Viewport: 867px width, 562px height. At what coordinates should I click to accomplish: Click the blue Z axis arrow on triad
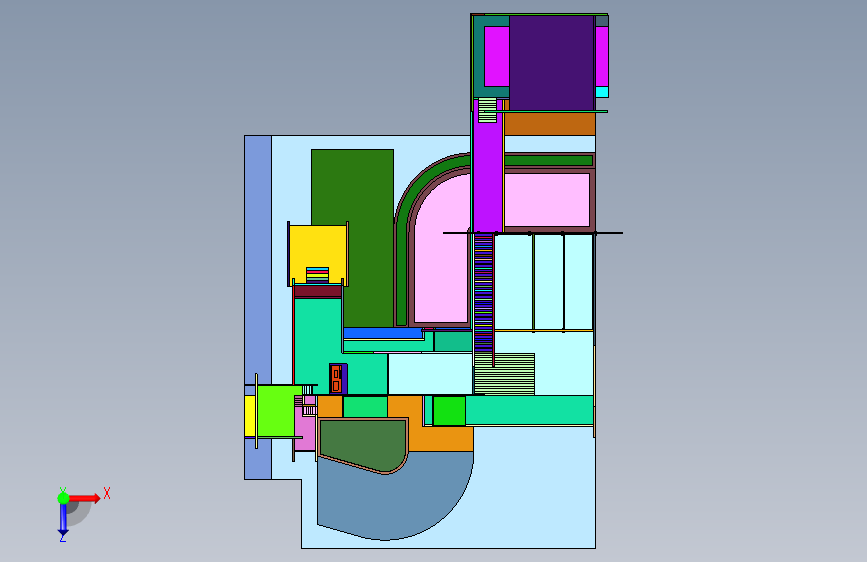tap(63, 520)
